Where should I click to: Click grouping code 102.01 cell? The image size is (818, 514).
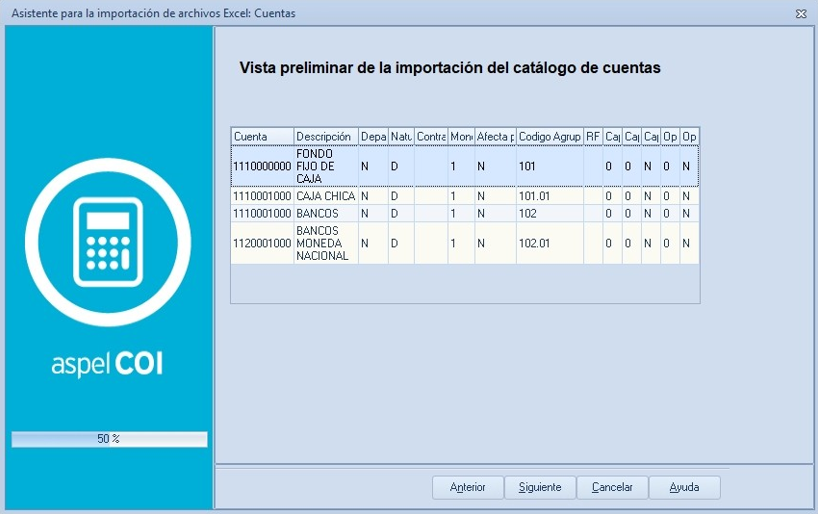550,243
